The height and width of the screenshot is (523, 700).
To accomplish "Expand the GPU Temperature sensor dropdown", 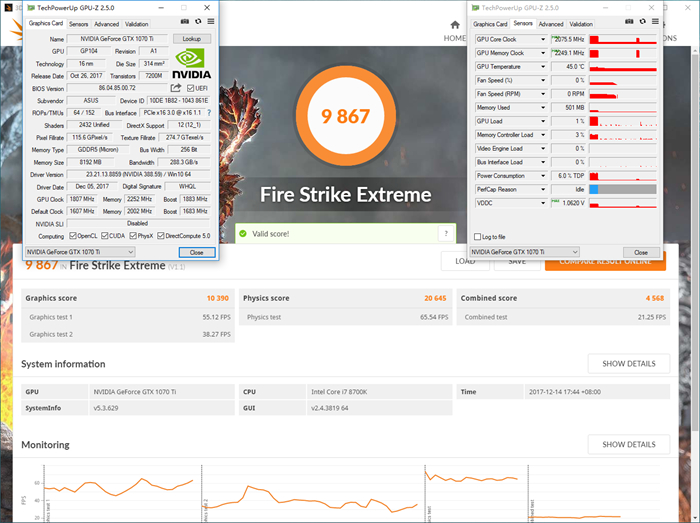I will pos(543,66).
